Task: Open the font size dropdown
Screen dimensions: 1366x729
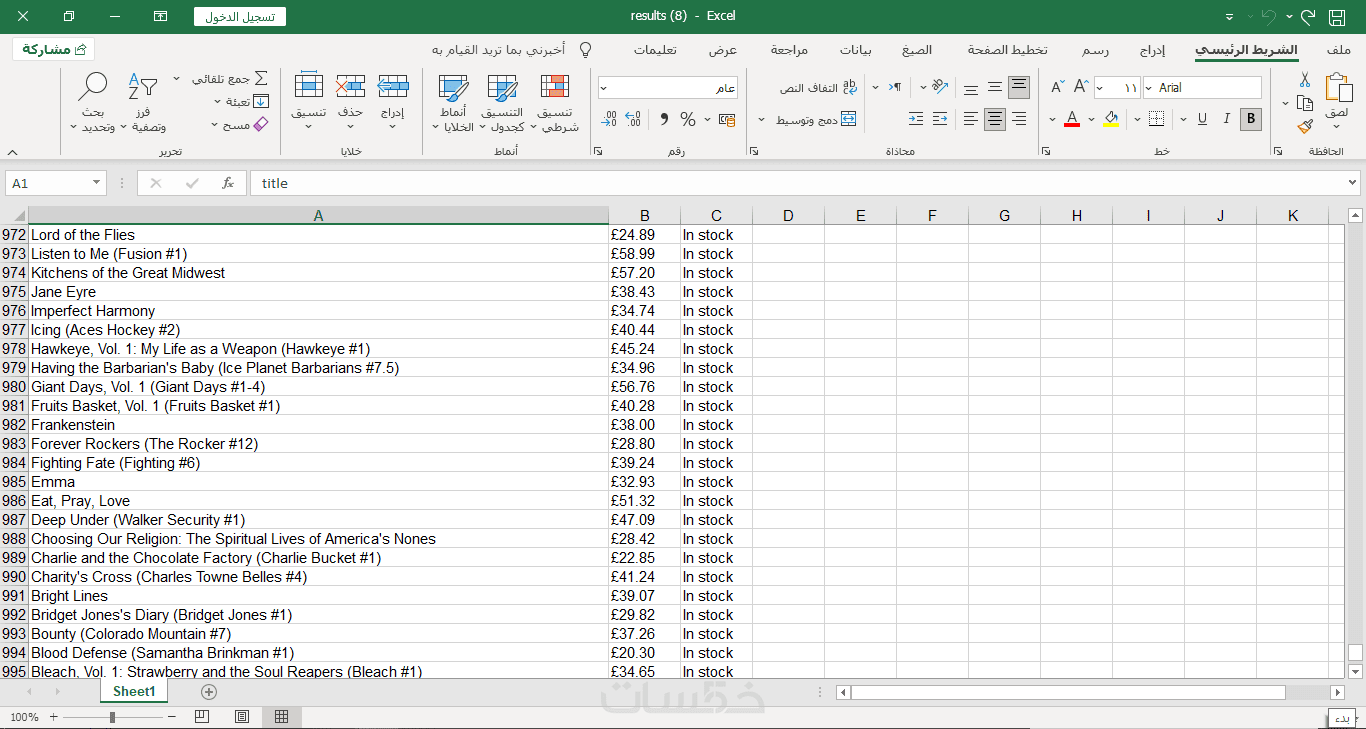Action: (x=1100, y=88)
